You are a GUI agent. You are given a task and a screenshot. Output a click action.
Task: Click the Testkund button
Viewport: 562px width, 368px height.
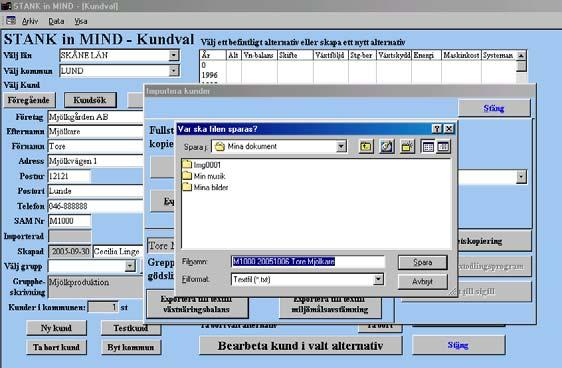click(x=131, y=328)
